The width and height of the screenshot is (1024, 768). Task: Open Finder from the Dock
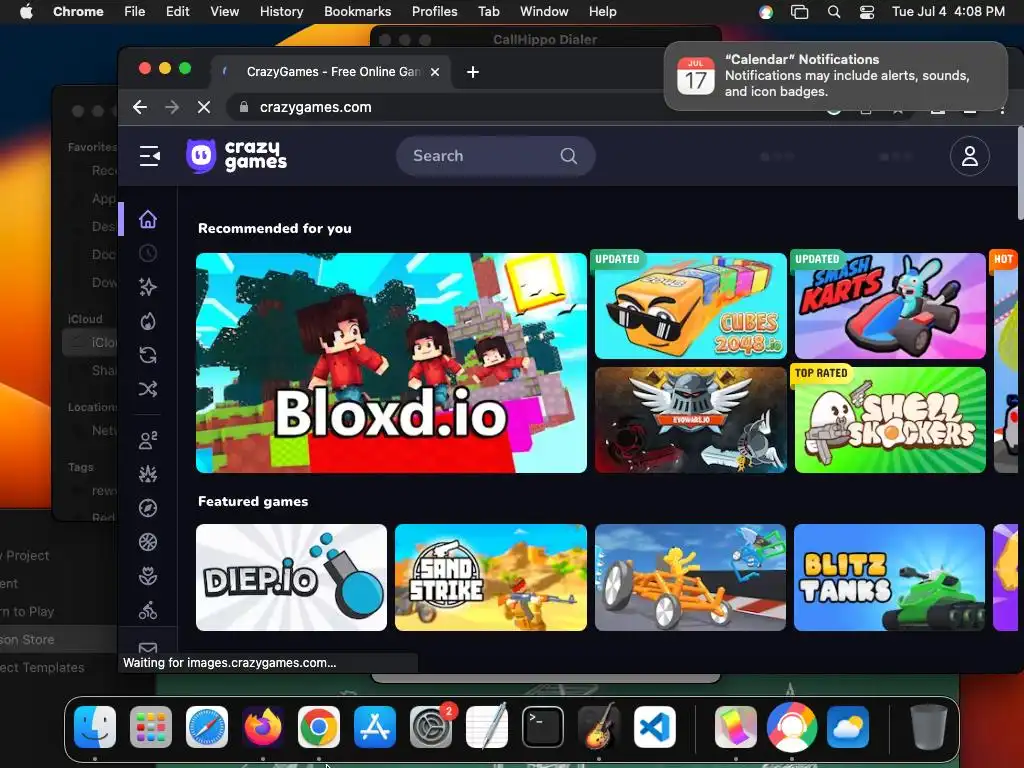coord(95,727)
